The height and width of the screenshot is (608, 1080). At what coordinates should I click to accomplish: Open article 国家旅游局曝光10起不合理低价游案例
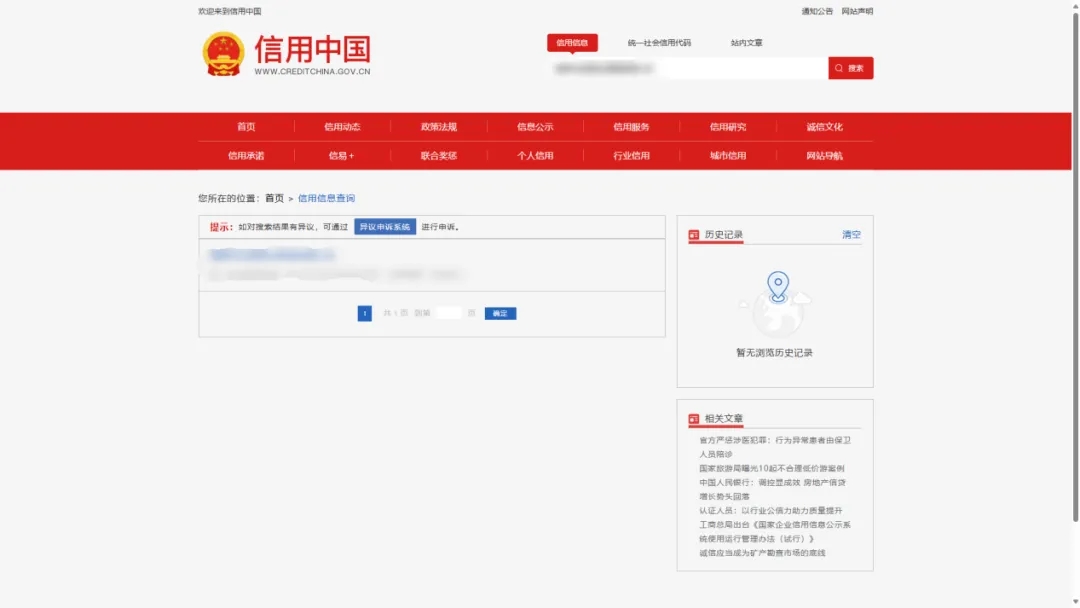point(771,468)
